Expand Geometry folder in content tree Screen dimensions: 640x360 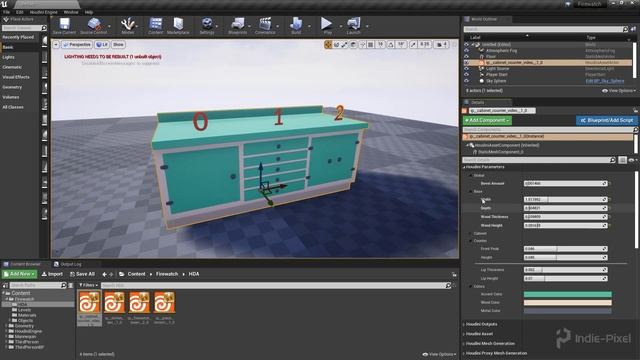pos(7,326)
